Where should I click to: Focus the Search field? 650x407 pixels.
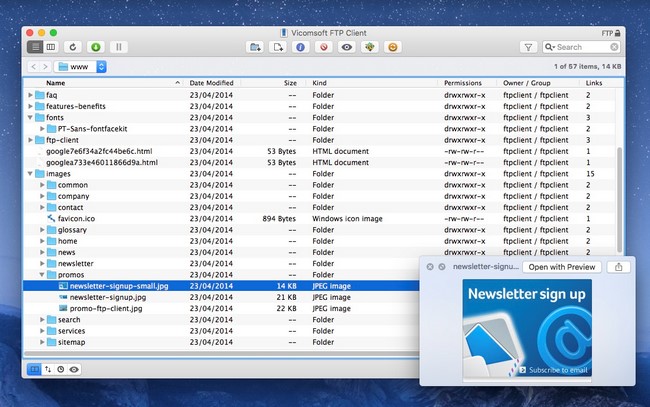581,47
